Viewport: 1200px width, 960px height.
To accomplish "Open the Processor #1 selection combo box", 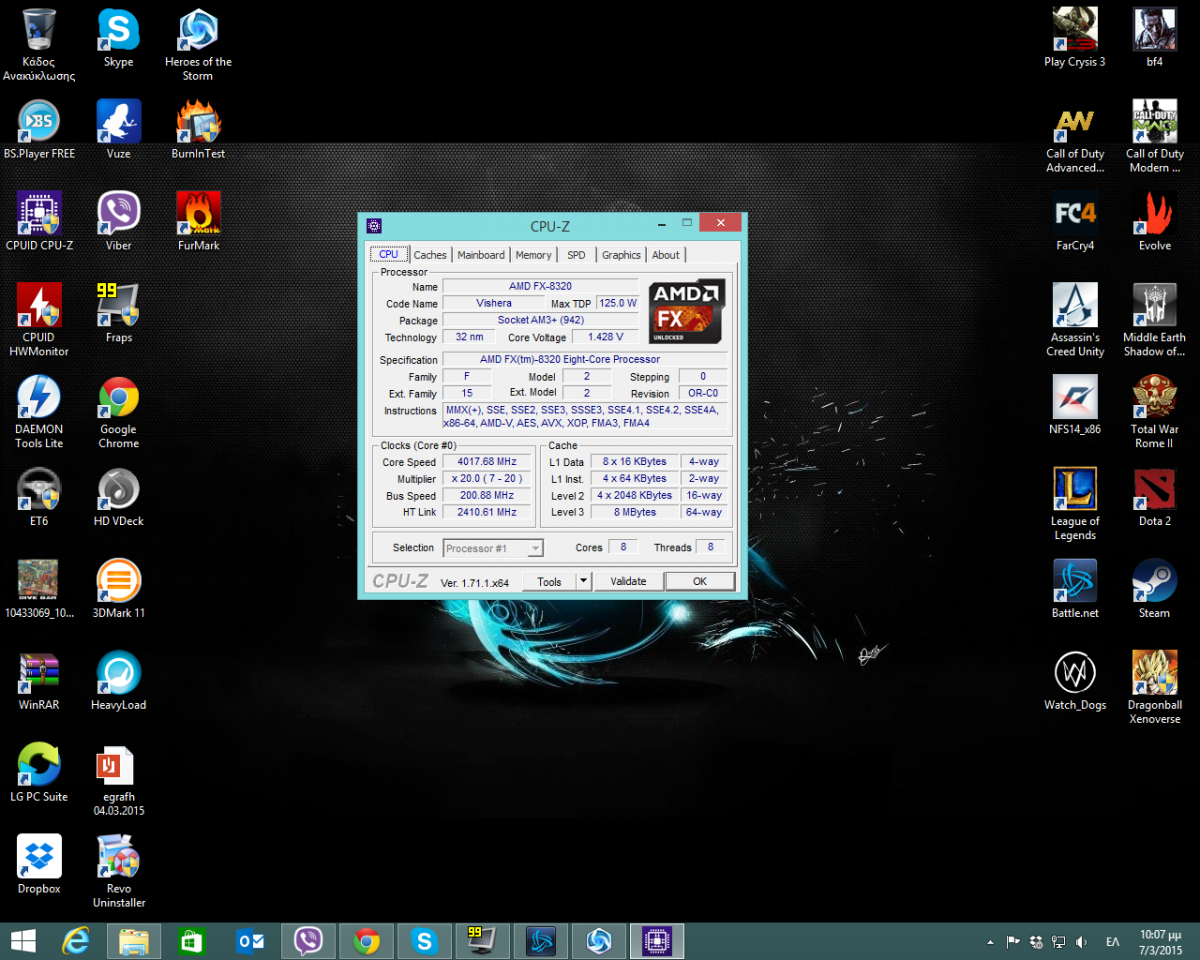I will [493, 548].
